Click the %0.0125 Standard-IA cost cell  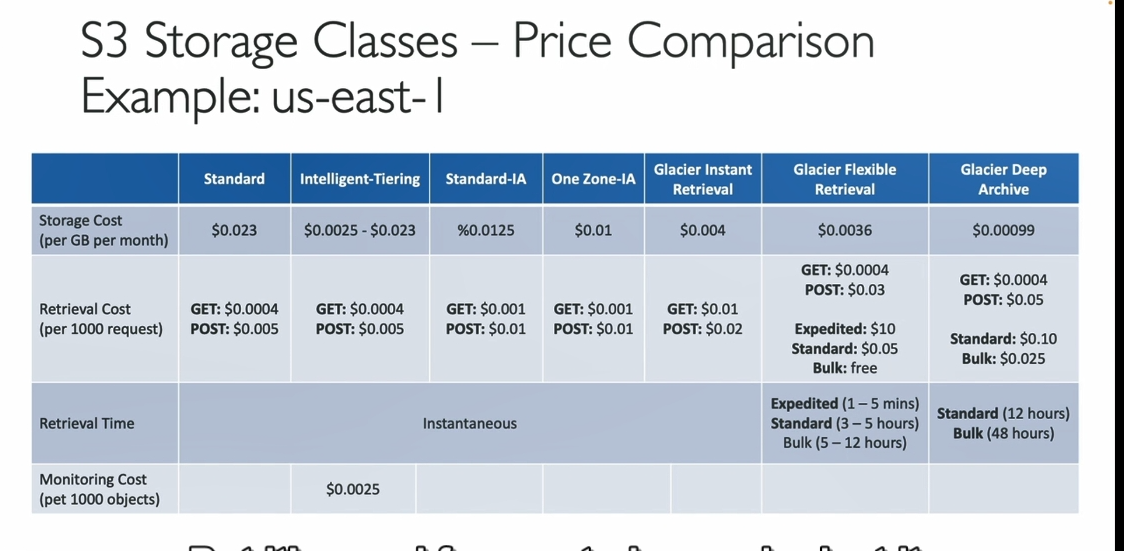[486, 230]
